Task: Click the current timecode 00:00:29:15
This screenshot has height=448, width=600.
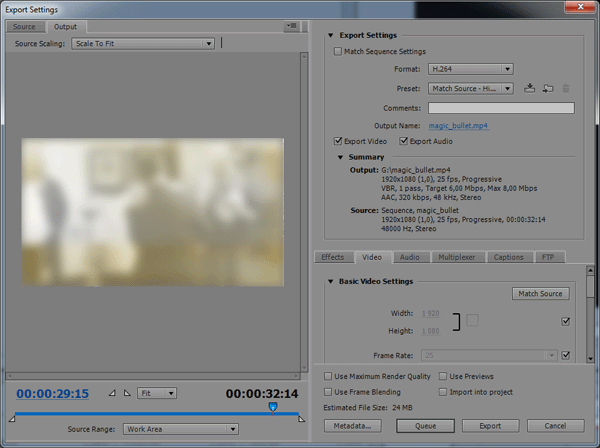Action: pyautogui.click(x=52, y=393)
